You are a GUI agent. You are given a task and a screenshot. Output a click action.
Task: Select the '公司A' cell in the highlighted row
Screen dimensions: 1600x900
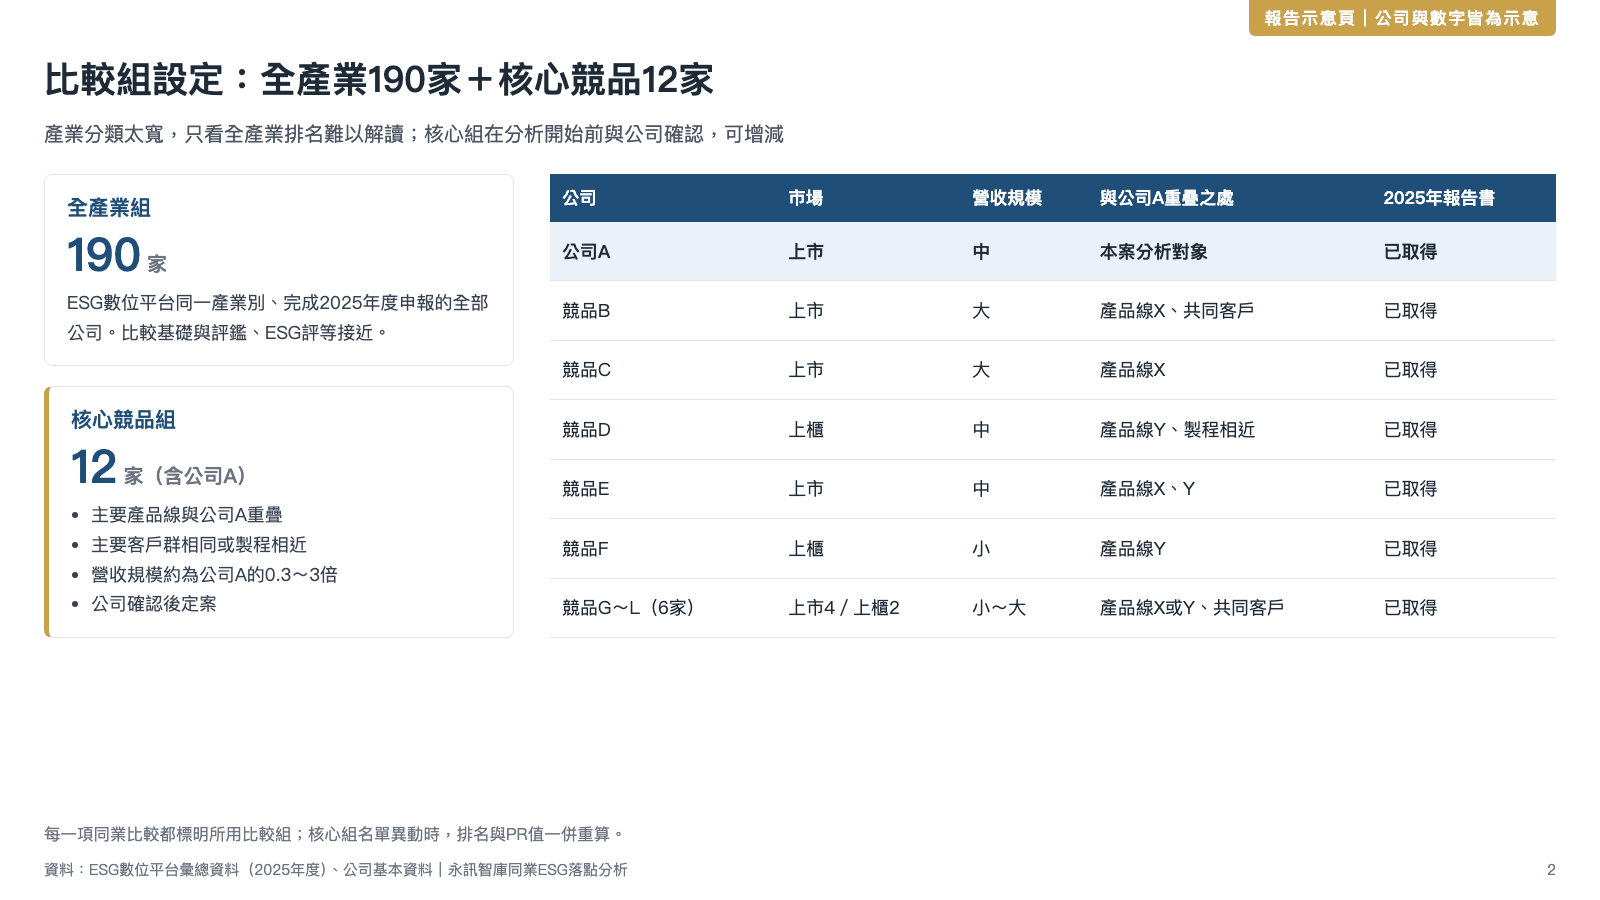click(x=586, y=252)
